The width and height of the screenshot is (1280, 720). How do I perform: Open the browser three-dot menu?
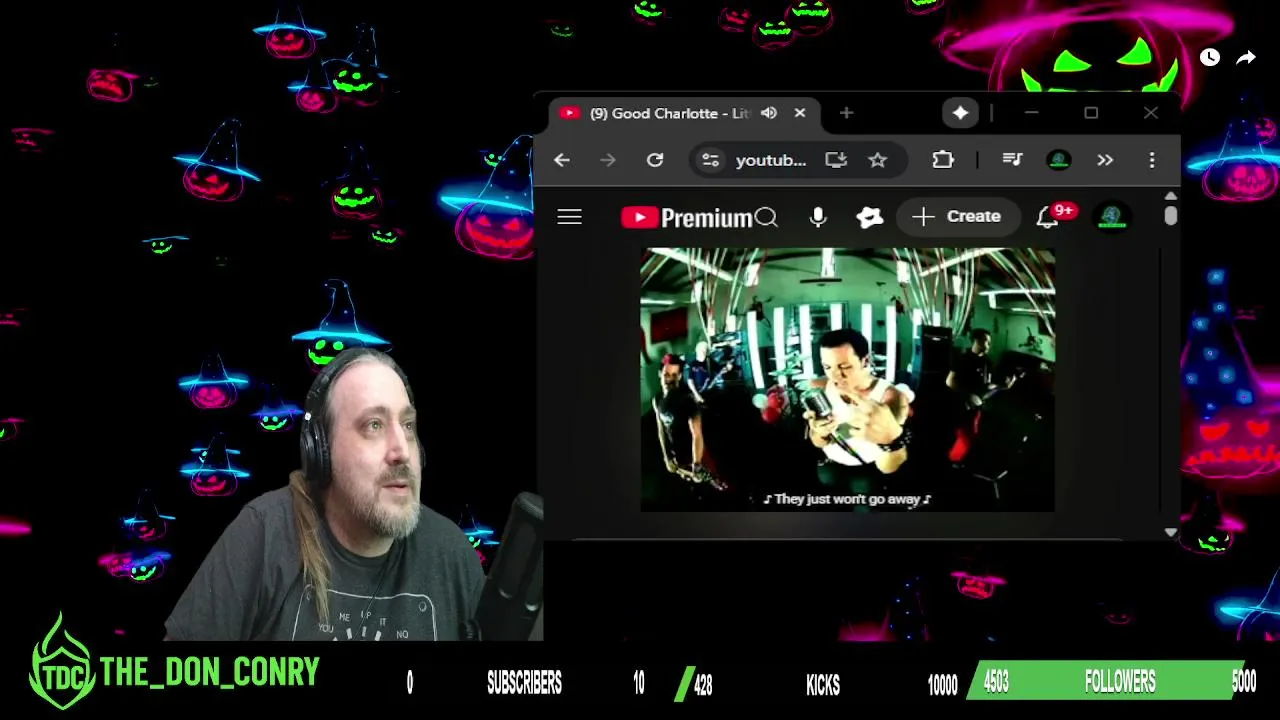click(1152, 160)
